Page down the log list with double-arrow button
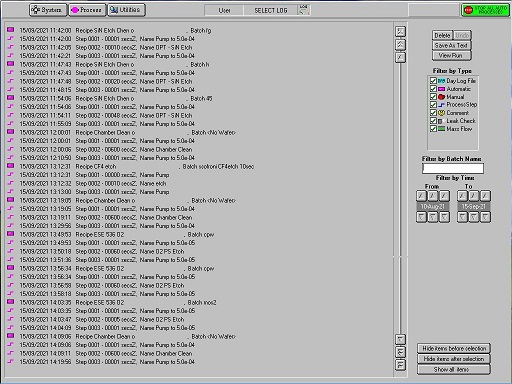 pyautogui.click(x=400, y=352)
